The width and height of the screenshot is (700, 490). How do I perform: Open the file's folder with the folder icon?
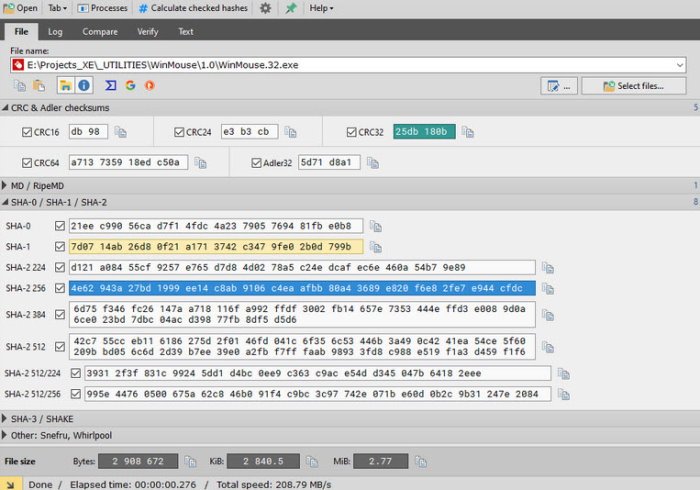pos(66,86)
